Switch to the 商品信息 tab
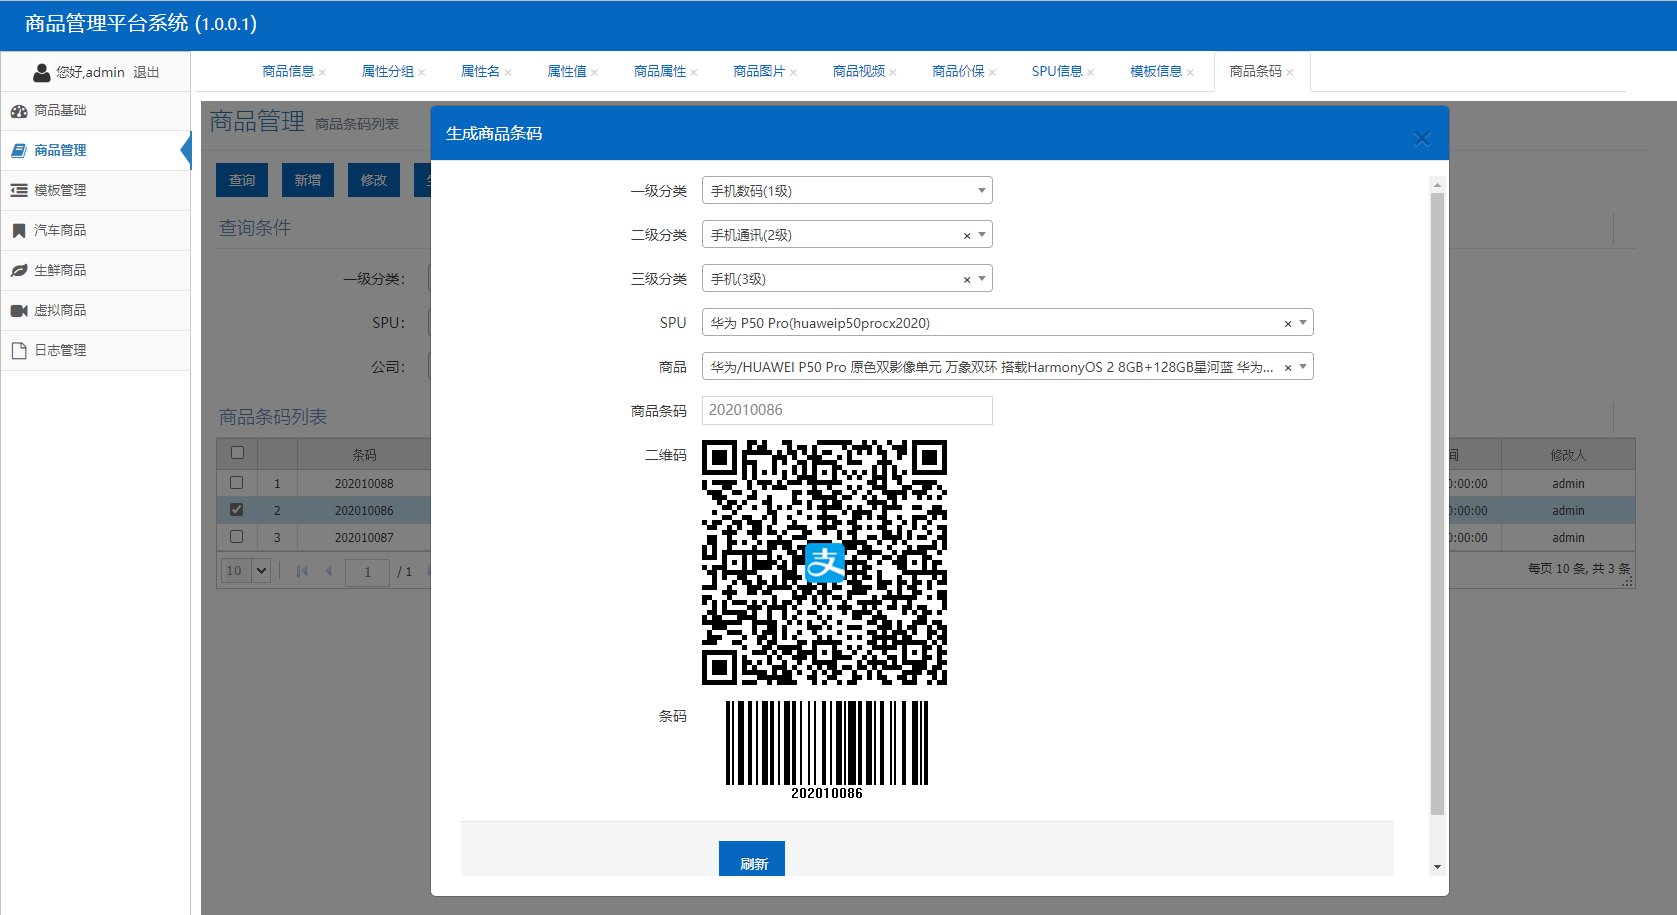 pos(288,72)
